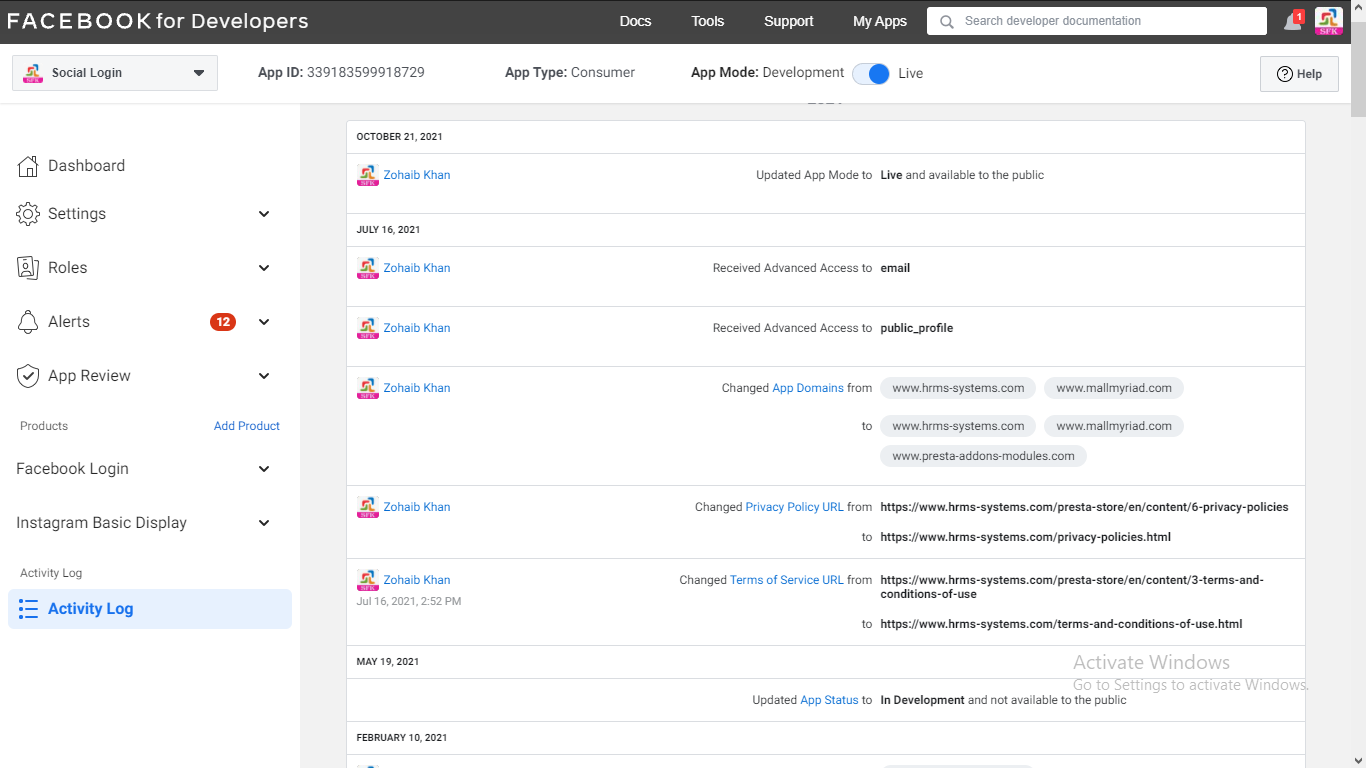Click avatar beside Changed App Domains entry
1366x768 pixels.
[368, 388]
